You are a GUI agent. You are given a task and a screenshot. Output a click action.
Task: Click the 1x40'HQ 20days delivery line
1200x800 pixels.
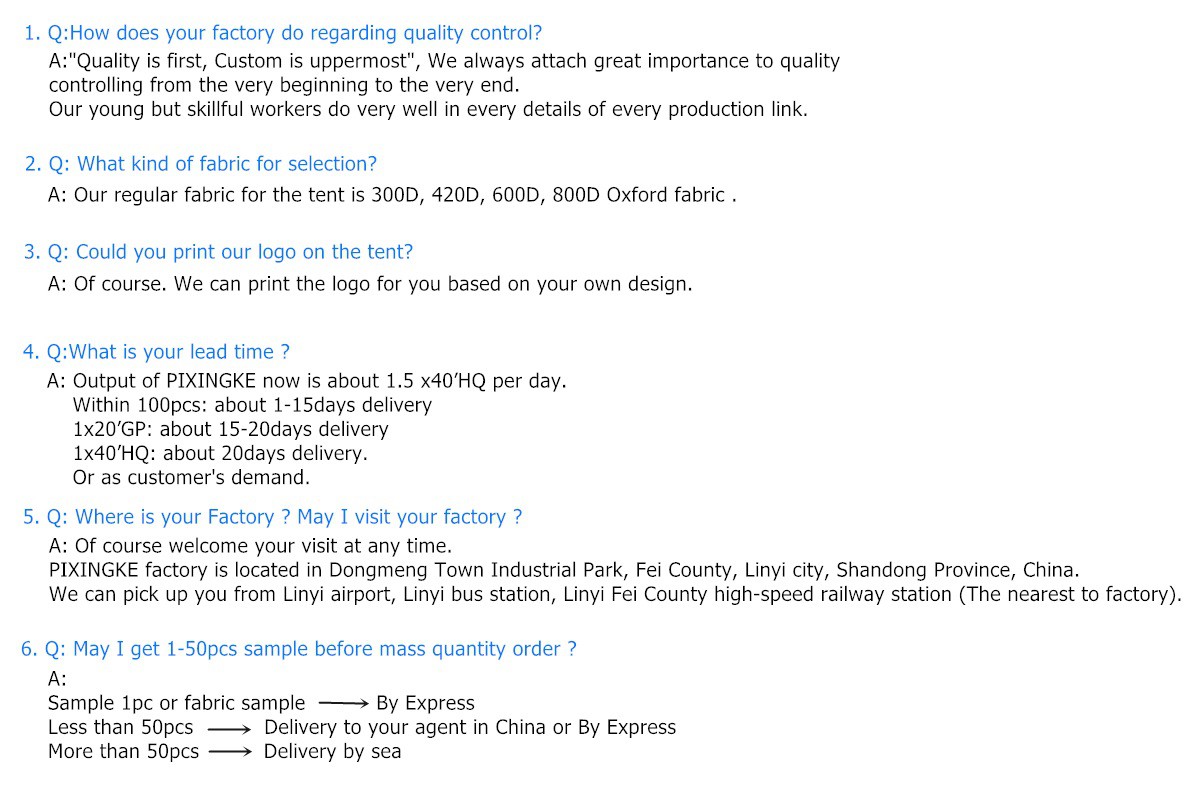click(220, 453)
